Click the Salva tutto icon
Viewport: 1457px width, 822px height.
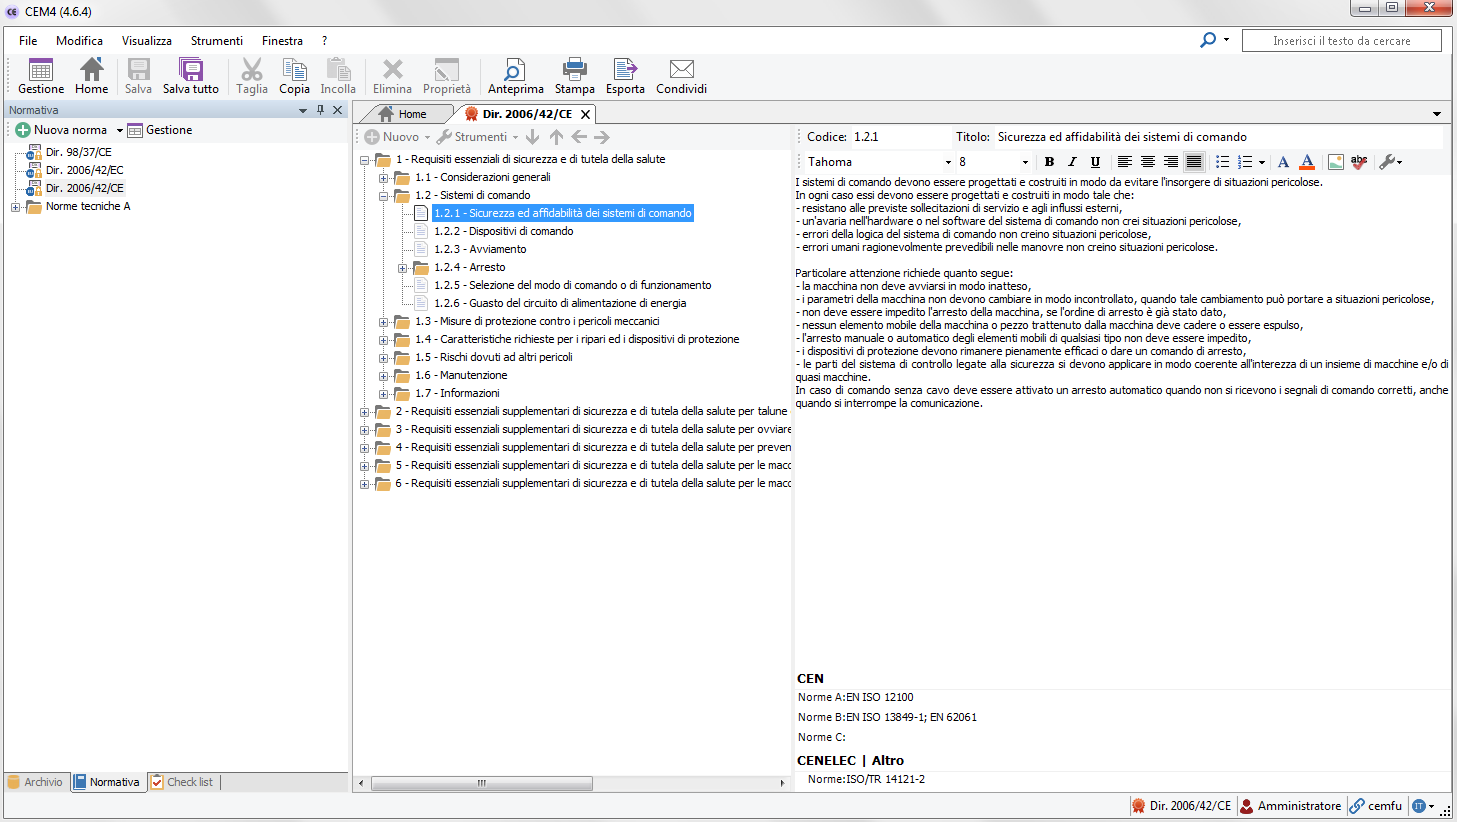pos(190,70)
